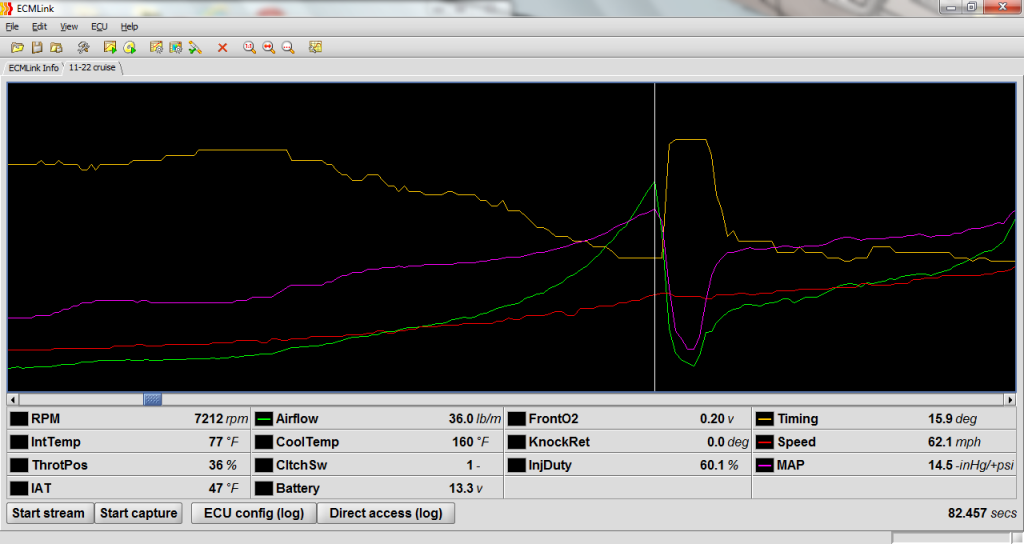Image resolution: width=1024 pixels, height=544 pixels.
Task: Click the yellow disc with play arrow icon
Action: click(129, 48)
